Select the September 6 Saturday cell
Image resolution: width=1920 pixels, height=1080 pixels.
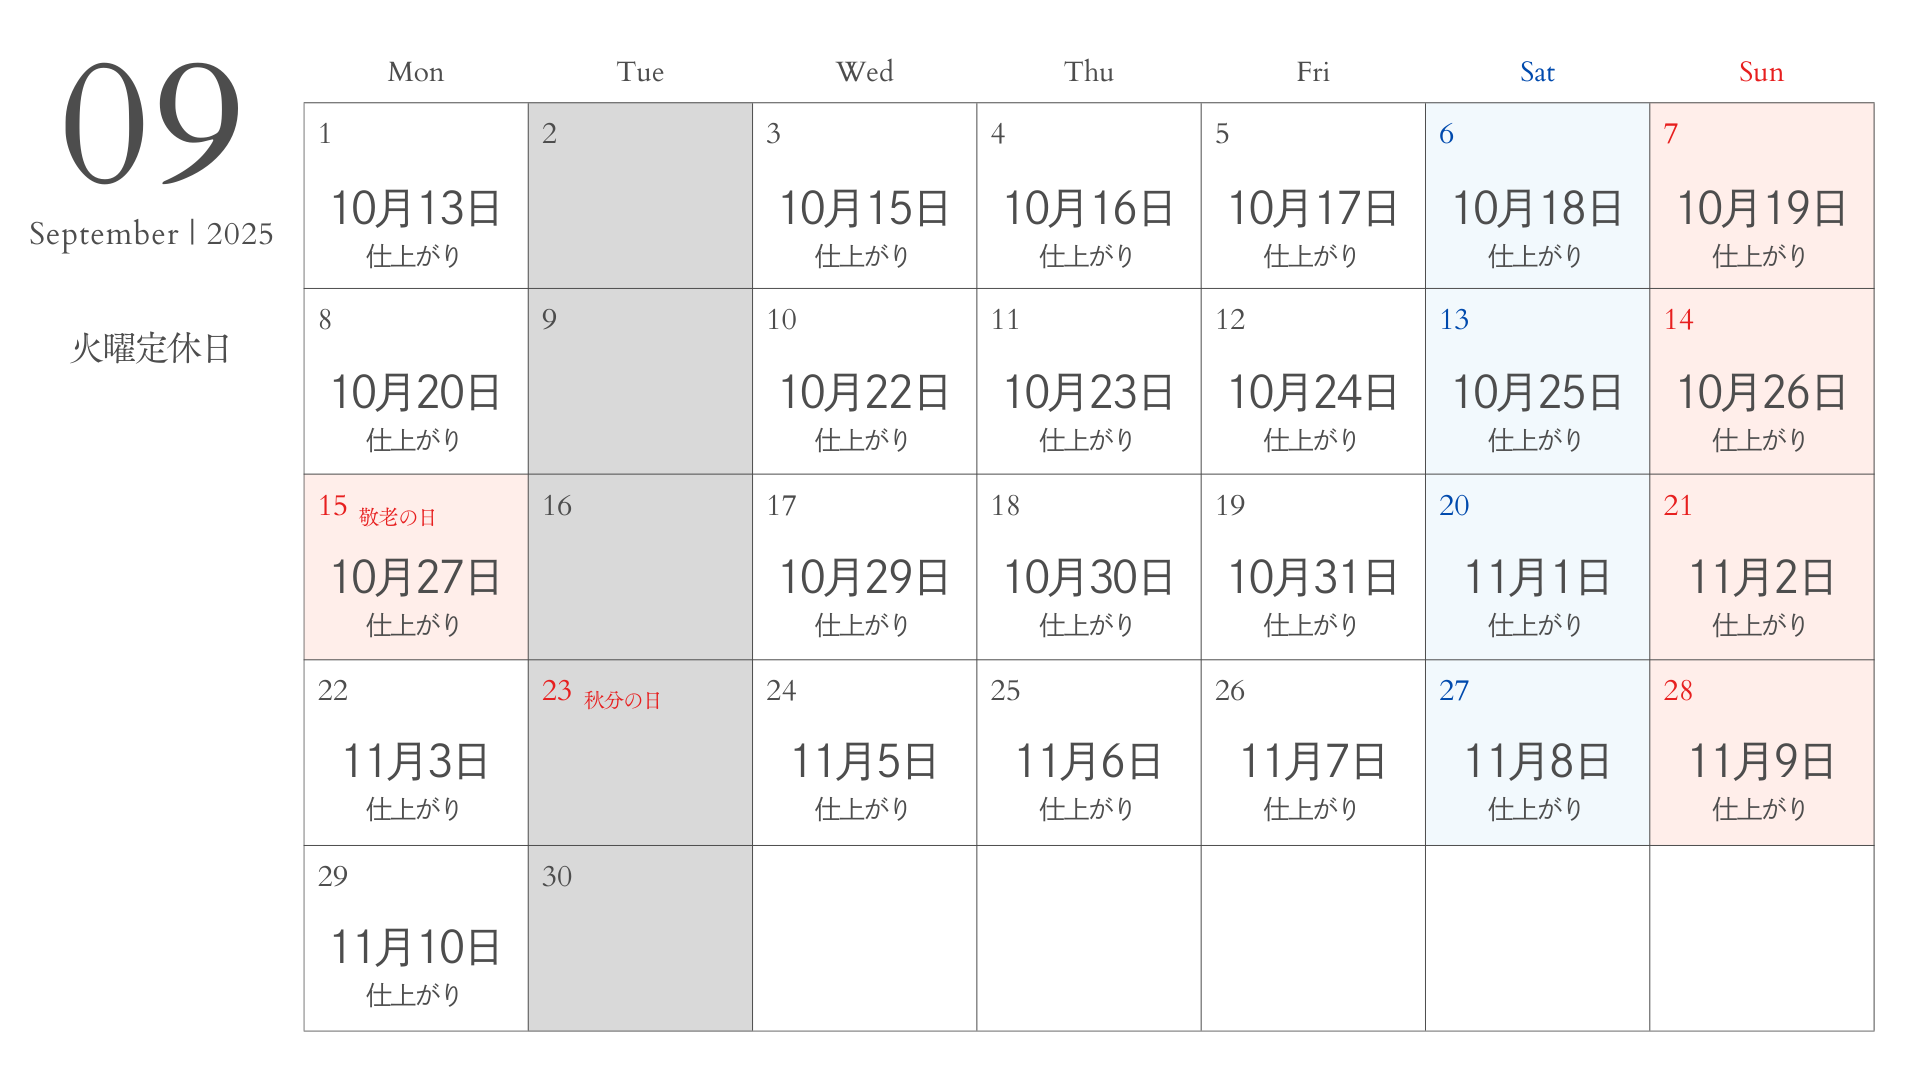[1537, 196]
